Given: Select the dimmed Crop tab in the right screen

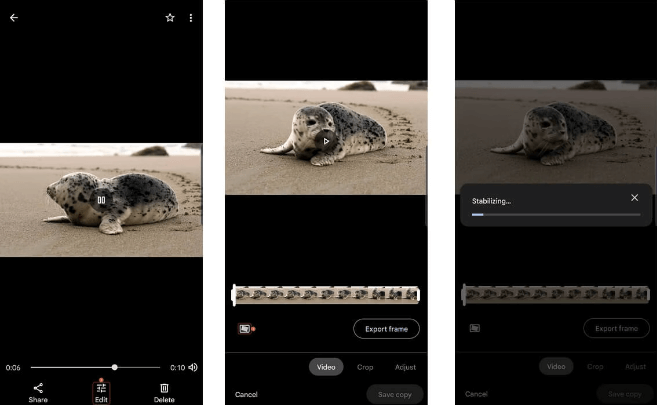Looking at the screenshot, I should (595, 366).
